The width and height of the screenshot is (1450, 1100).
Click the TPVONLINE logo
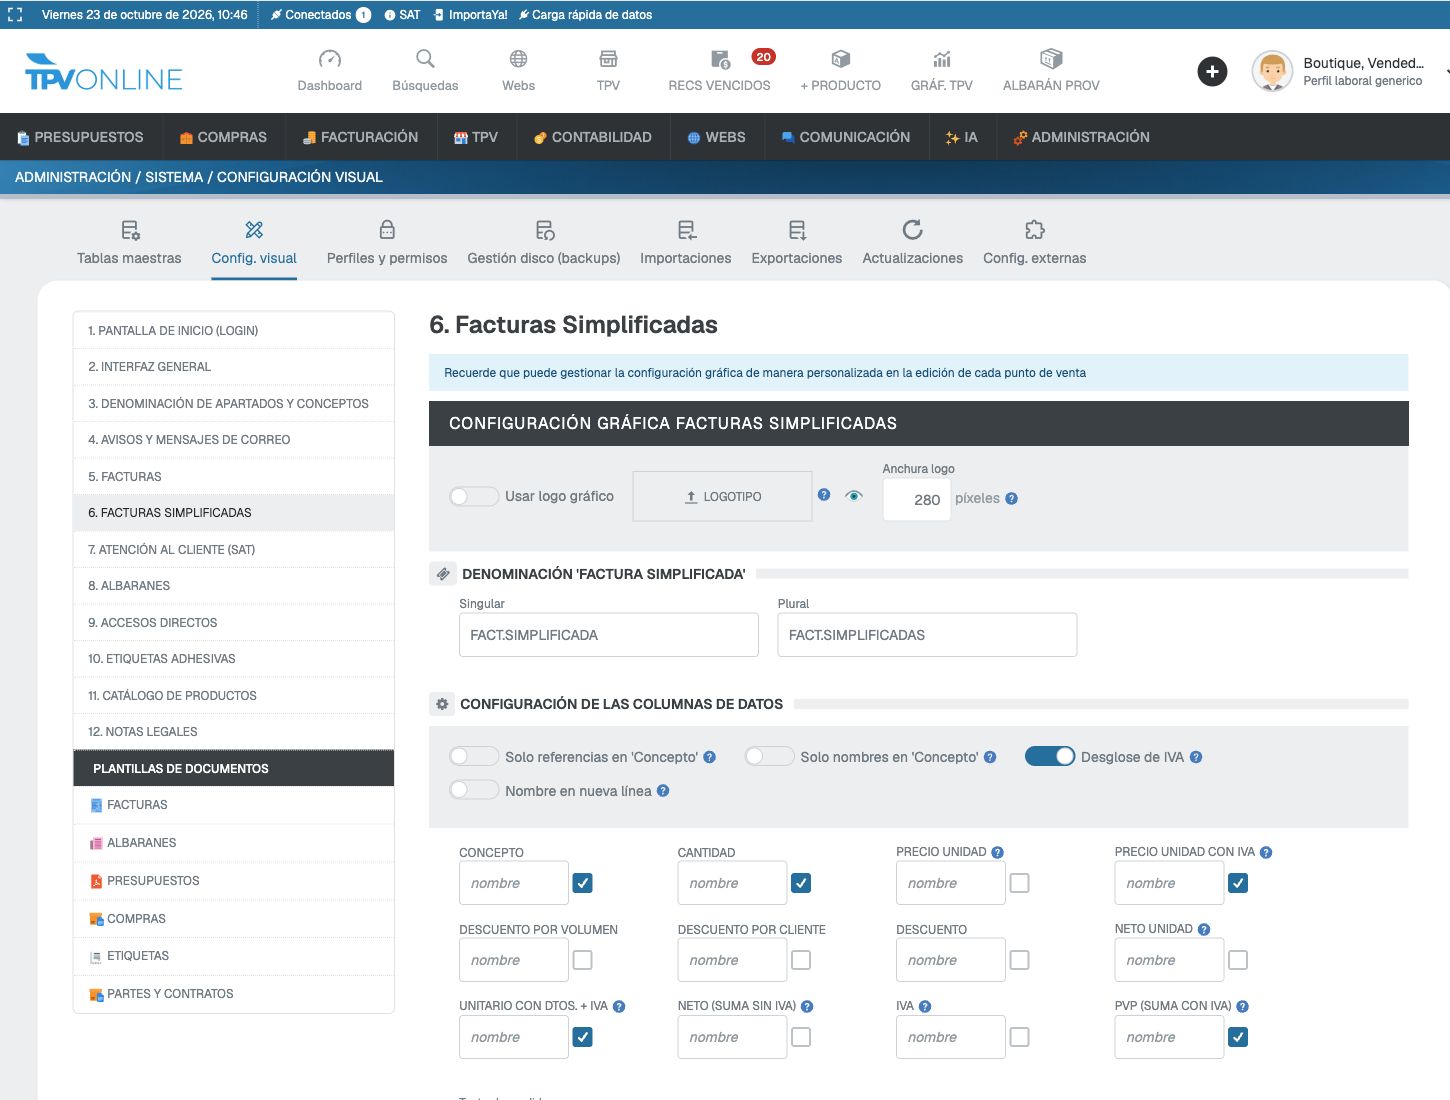104,72
